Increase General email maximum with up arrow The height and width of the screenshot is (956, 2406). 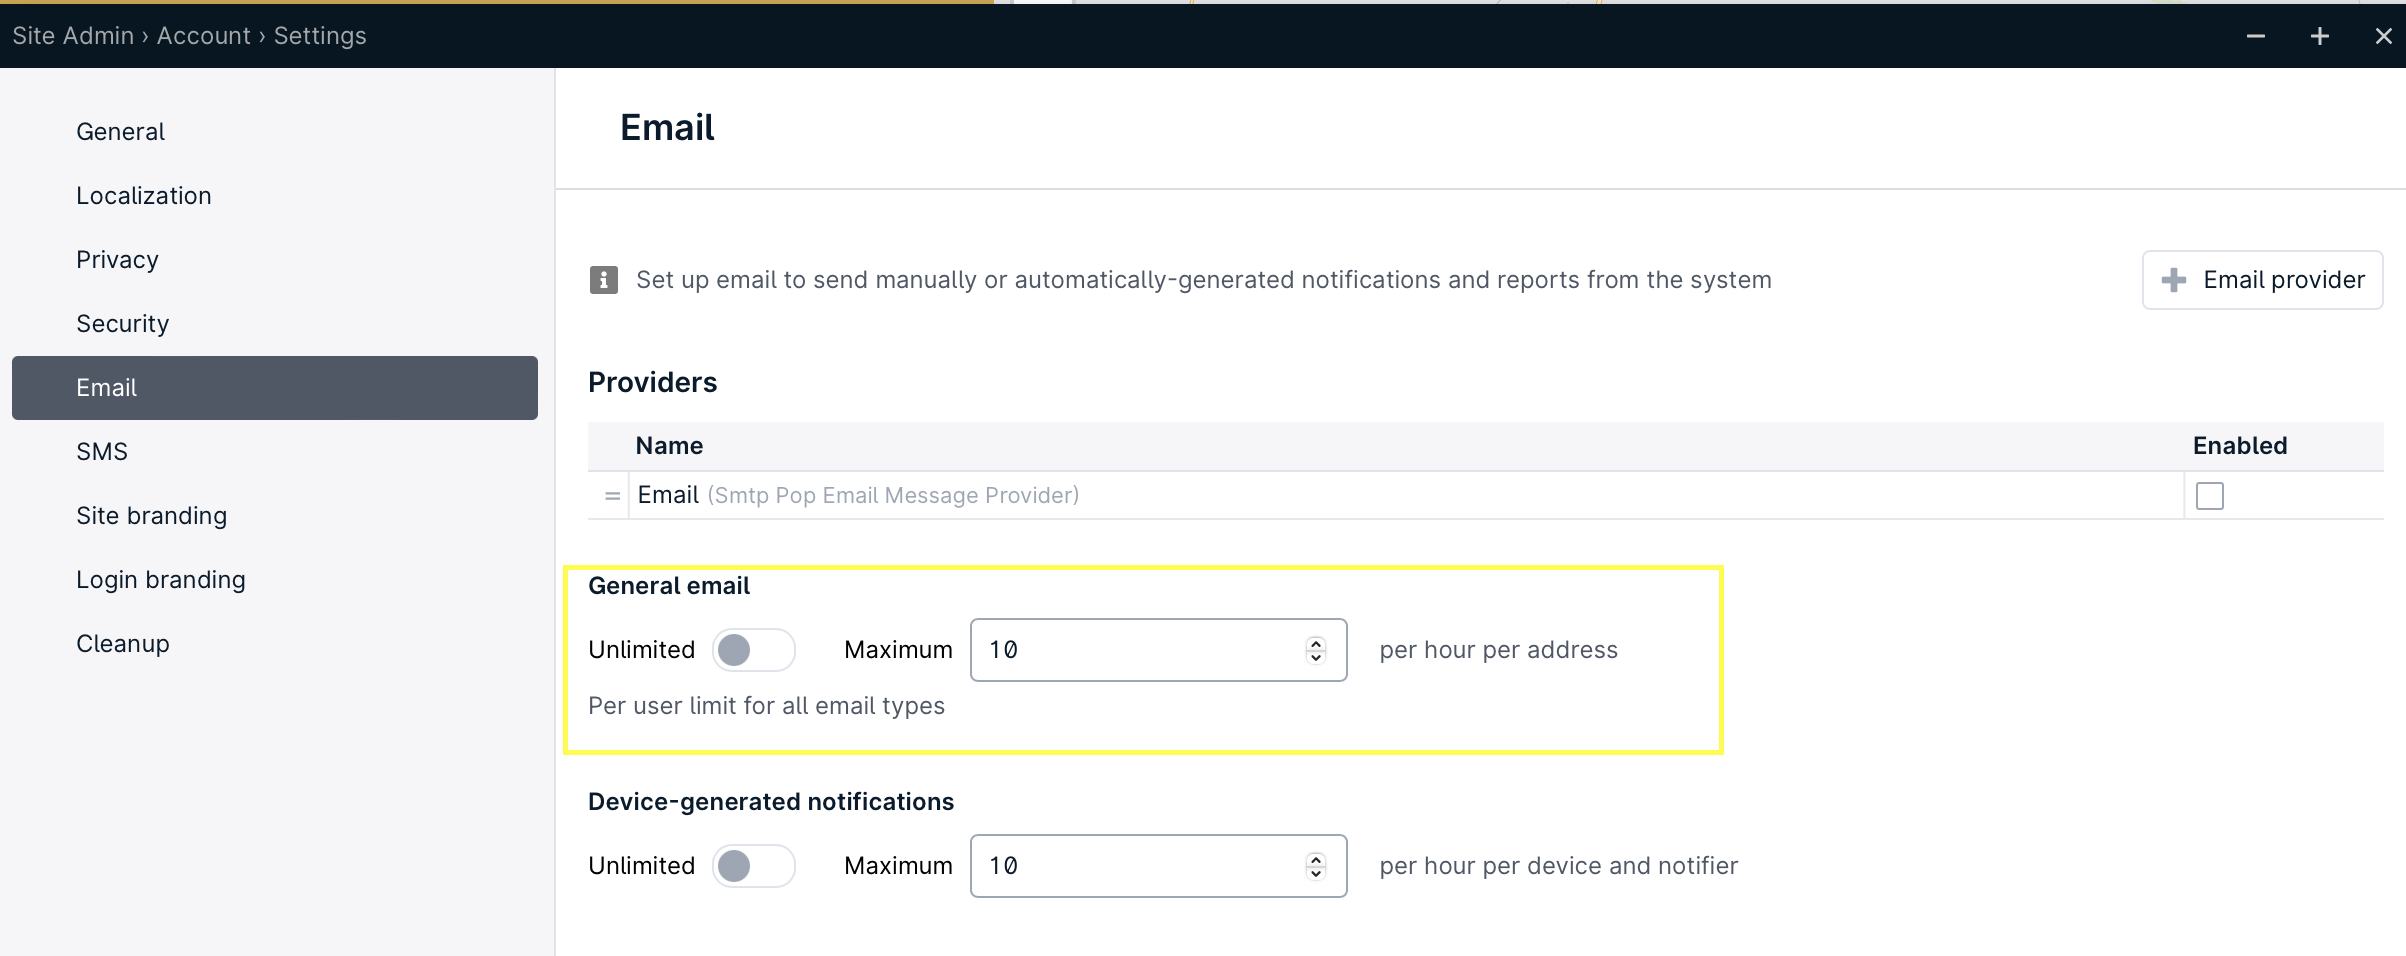coord(1316,643)
